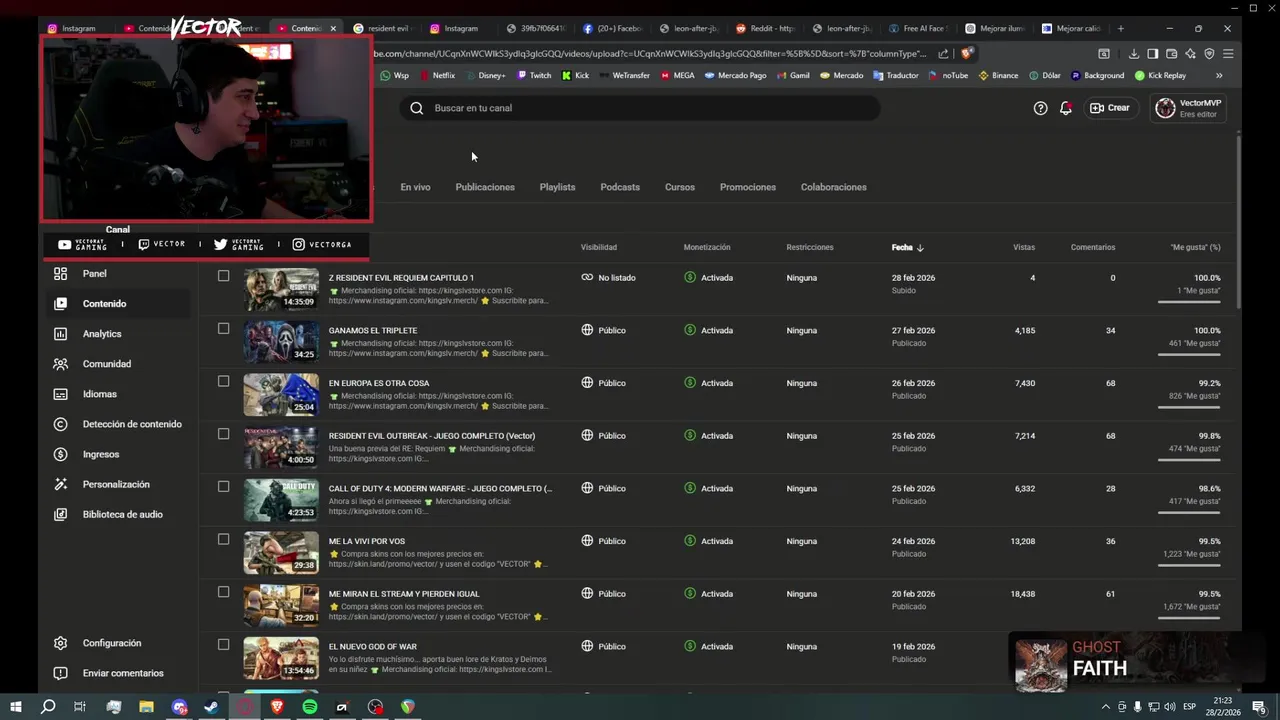Expand the hidden bookmarks chevron
The image size is (1280, 720).
(x=1219, y=75)
